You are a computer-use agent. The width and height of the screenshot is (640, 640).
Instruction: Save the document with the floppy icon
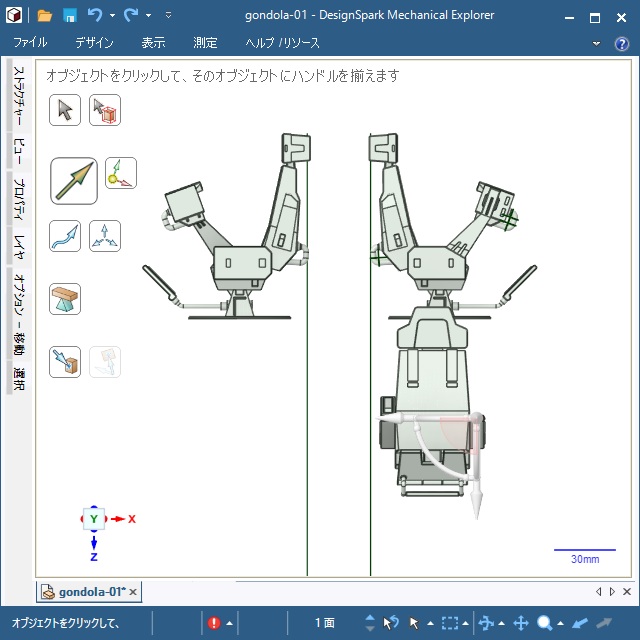point(70,16)
